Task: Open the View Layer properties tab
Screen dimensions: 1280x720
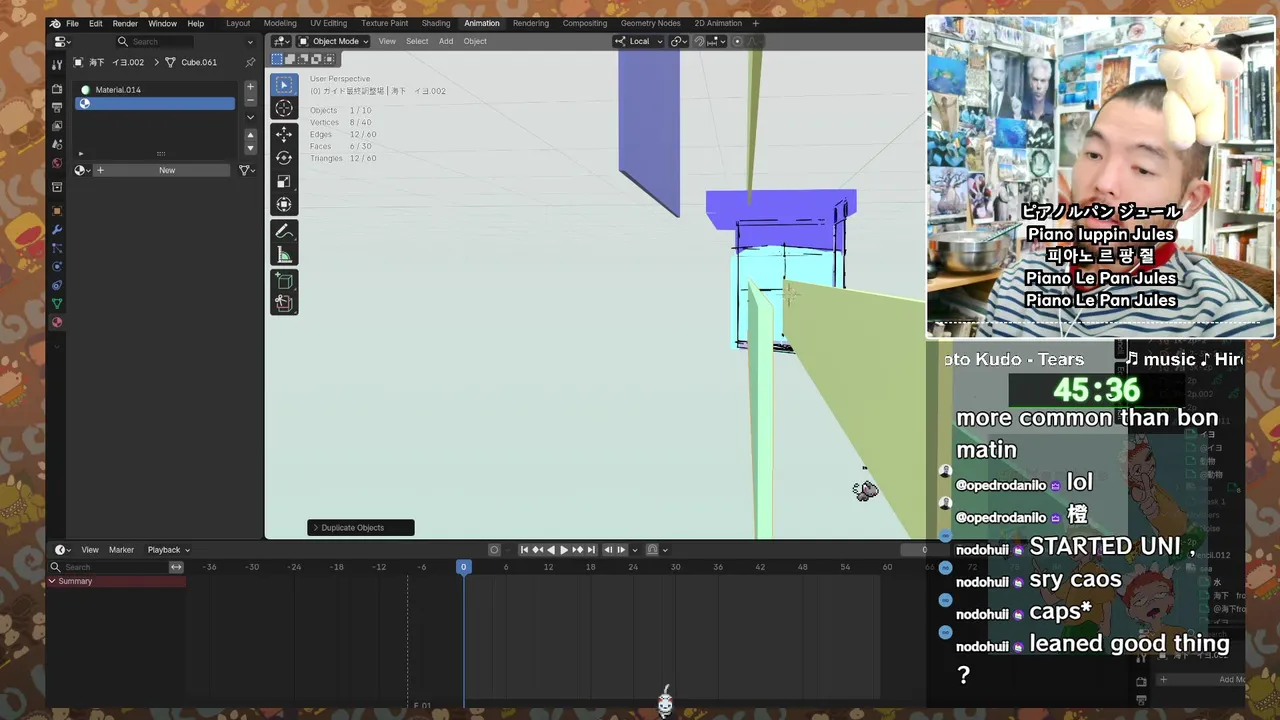Action: coord(57,126)
